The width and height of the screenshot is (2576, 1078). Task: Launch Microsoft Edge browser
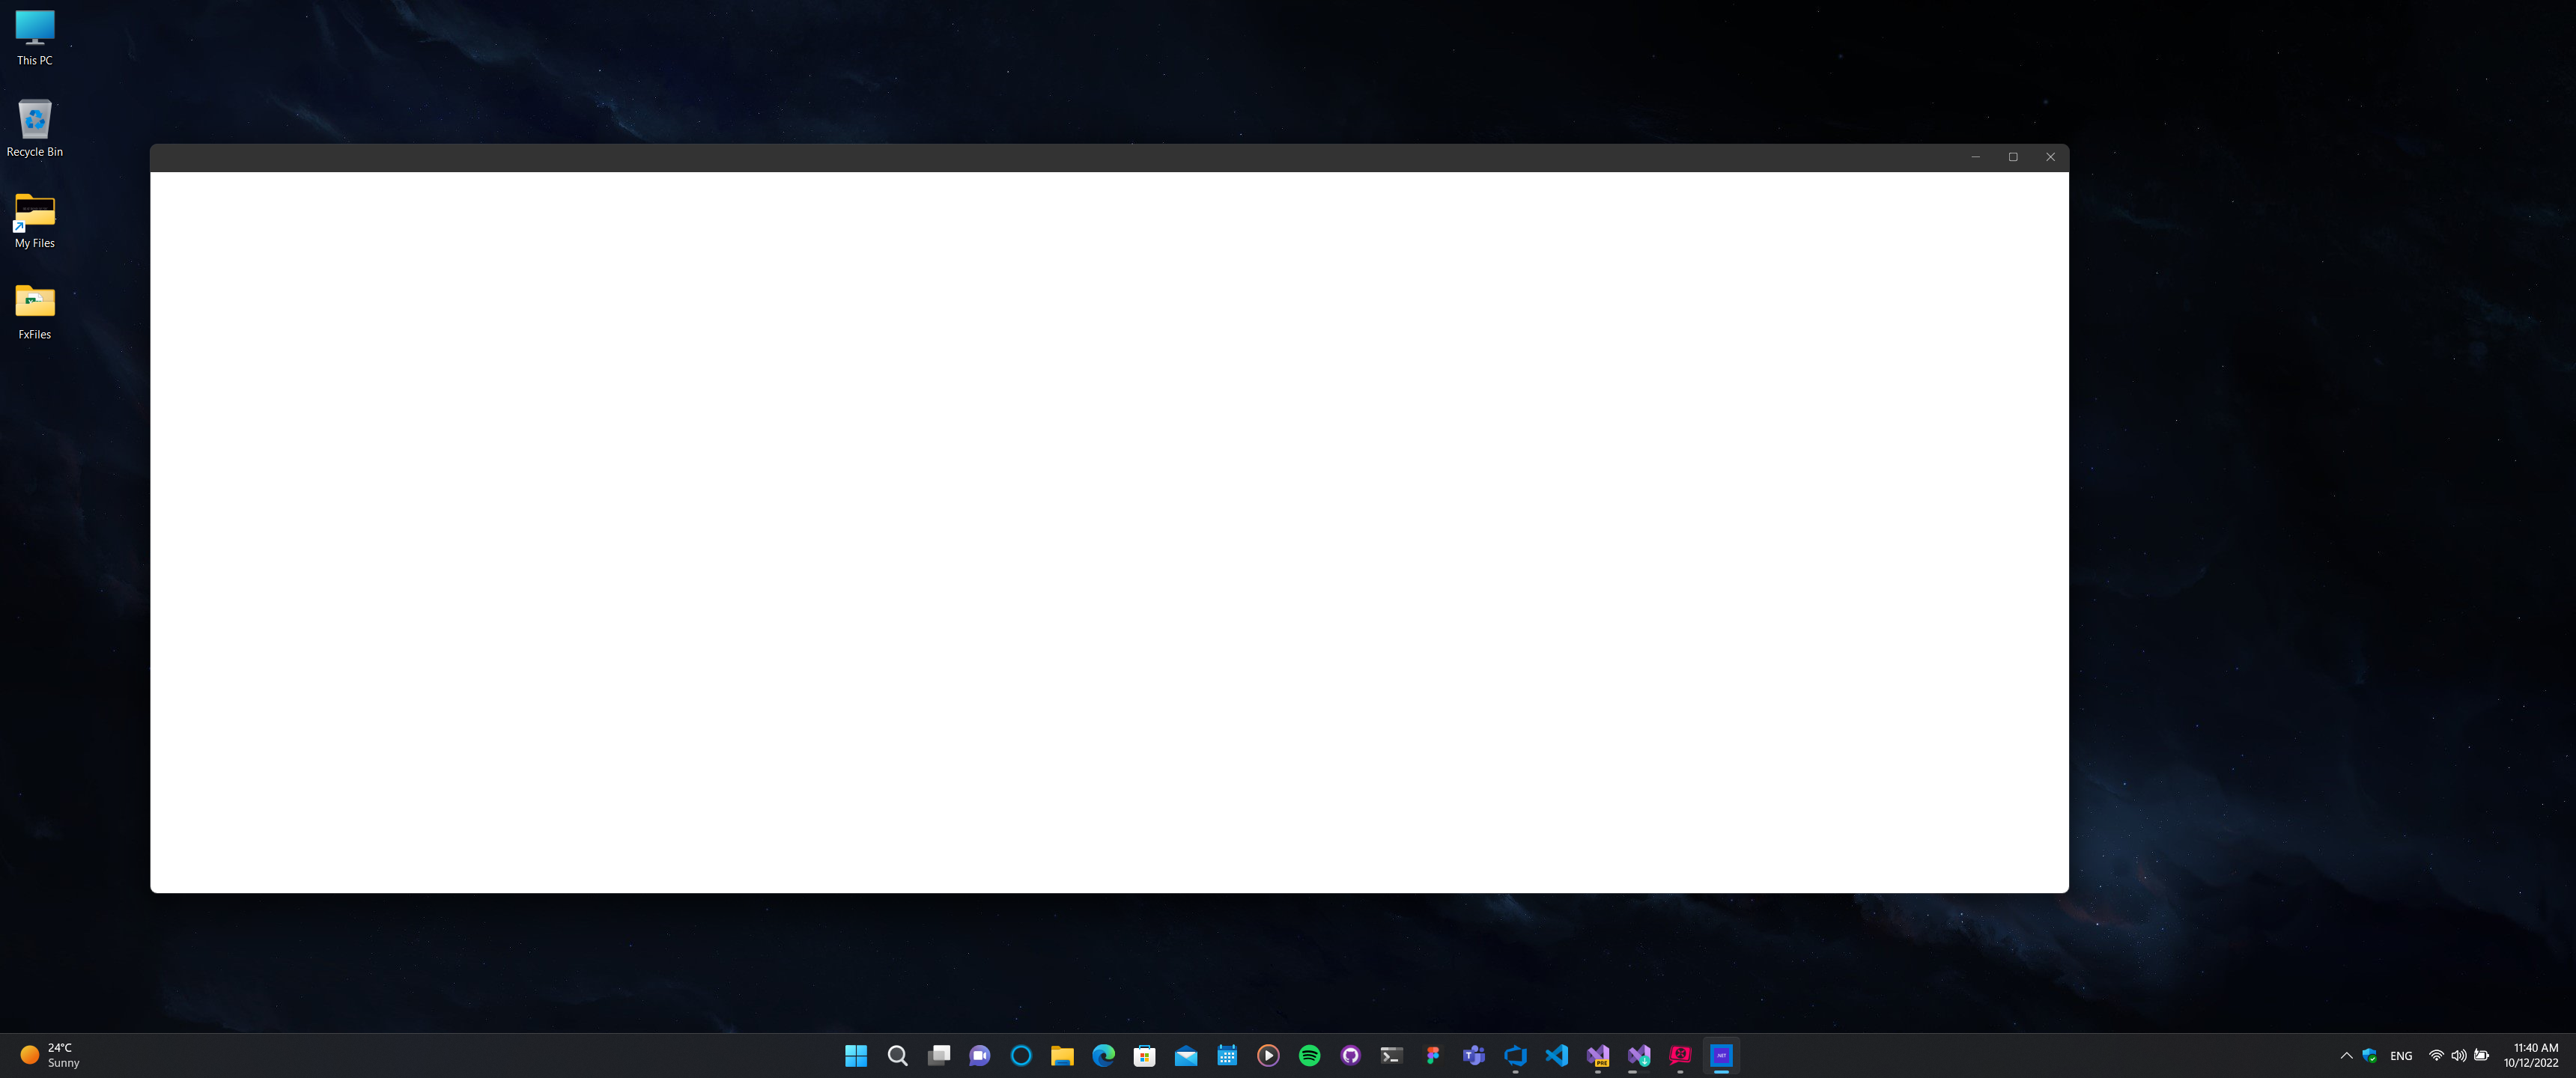[1103, 1055]
